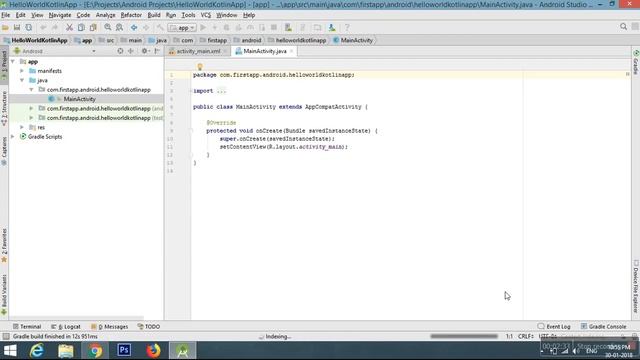This screenshot has height=360, width=640.
Task: Open the Logcat tool window
Action: [x=66, y=327]
